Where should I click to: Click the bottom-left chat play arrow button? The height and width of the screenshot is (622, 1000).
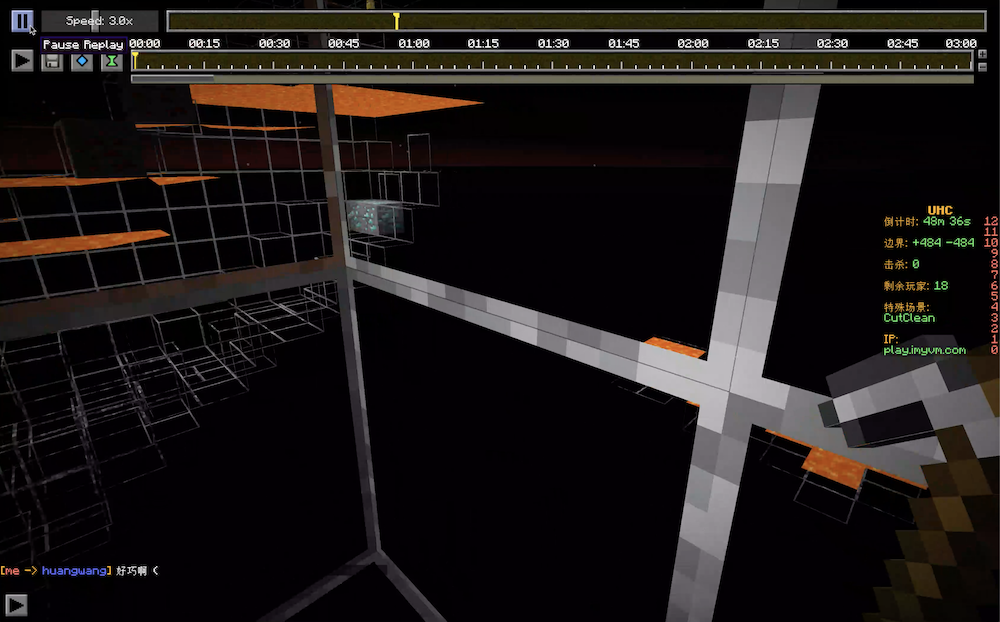pos(16,605)
